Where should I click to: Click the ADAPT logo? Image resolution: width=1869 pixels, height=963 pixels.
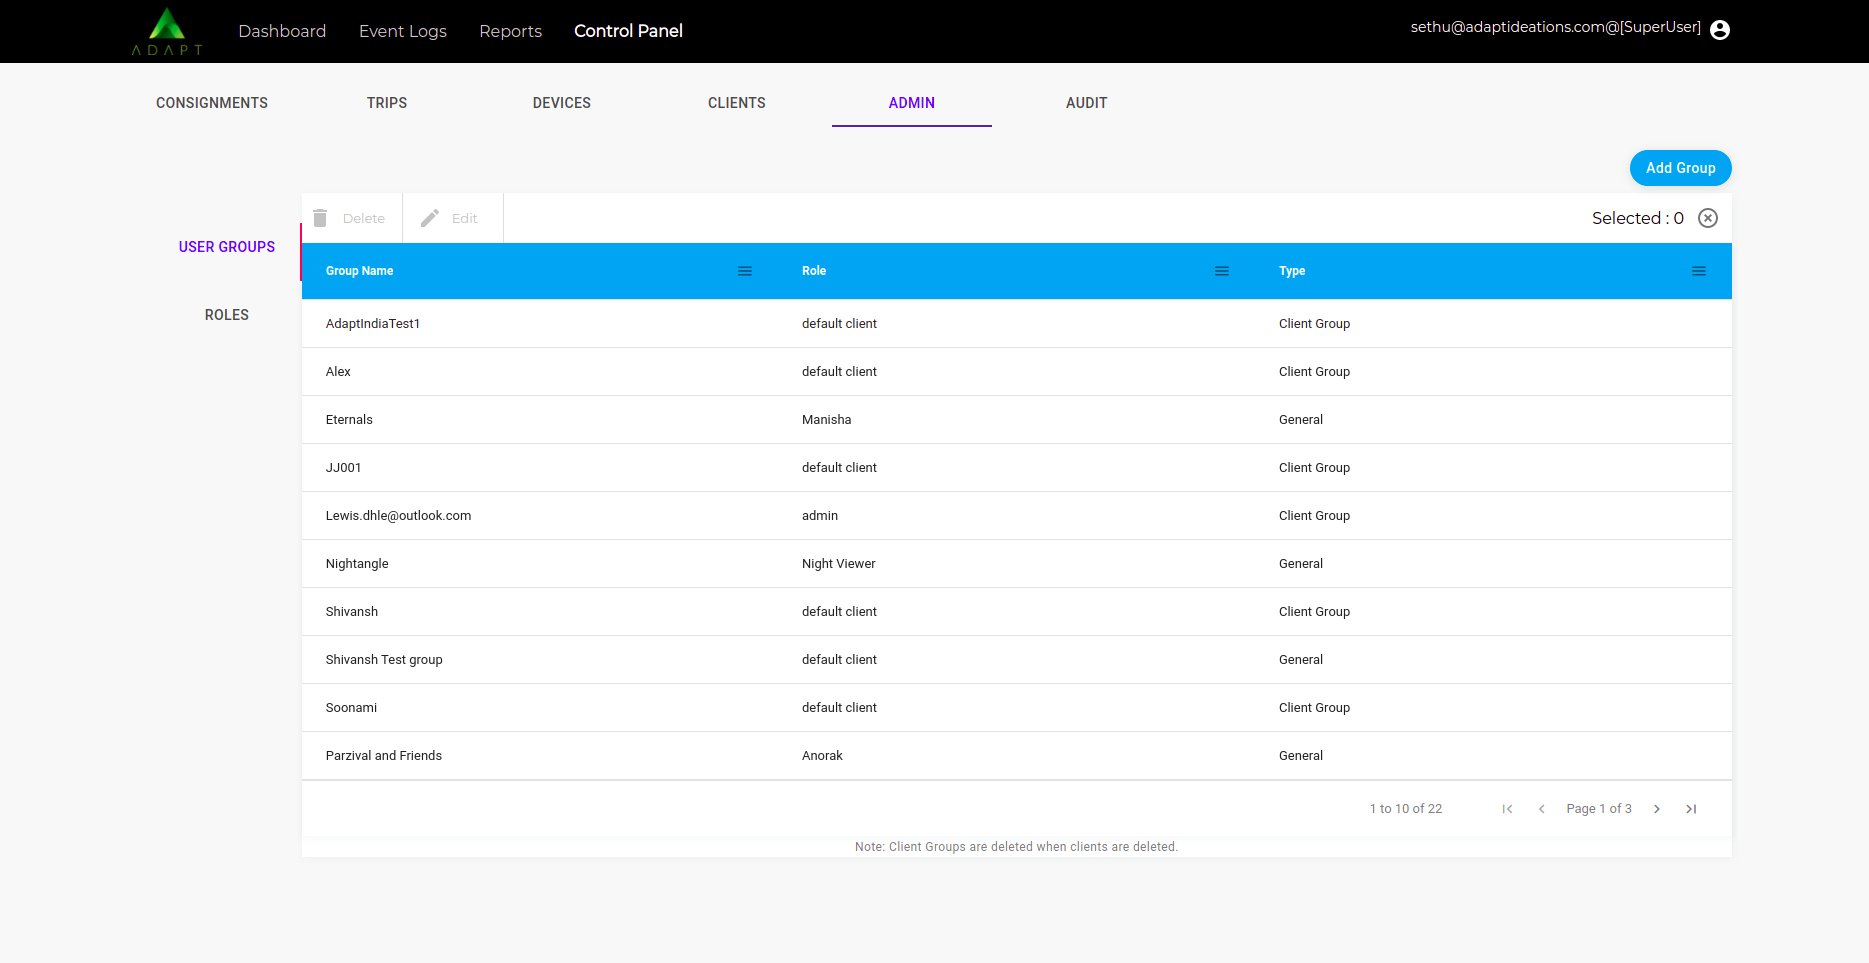(x=167, y=31)
